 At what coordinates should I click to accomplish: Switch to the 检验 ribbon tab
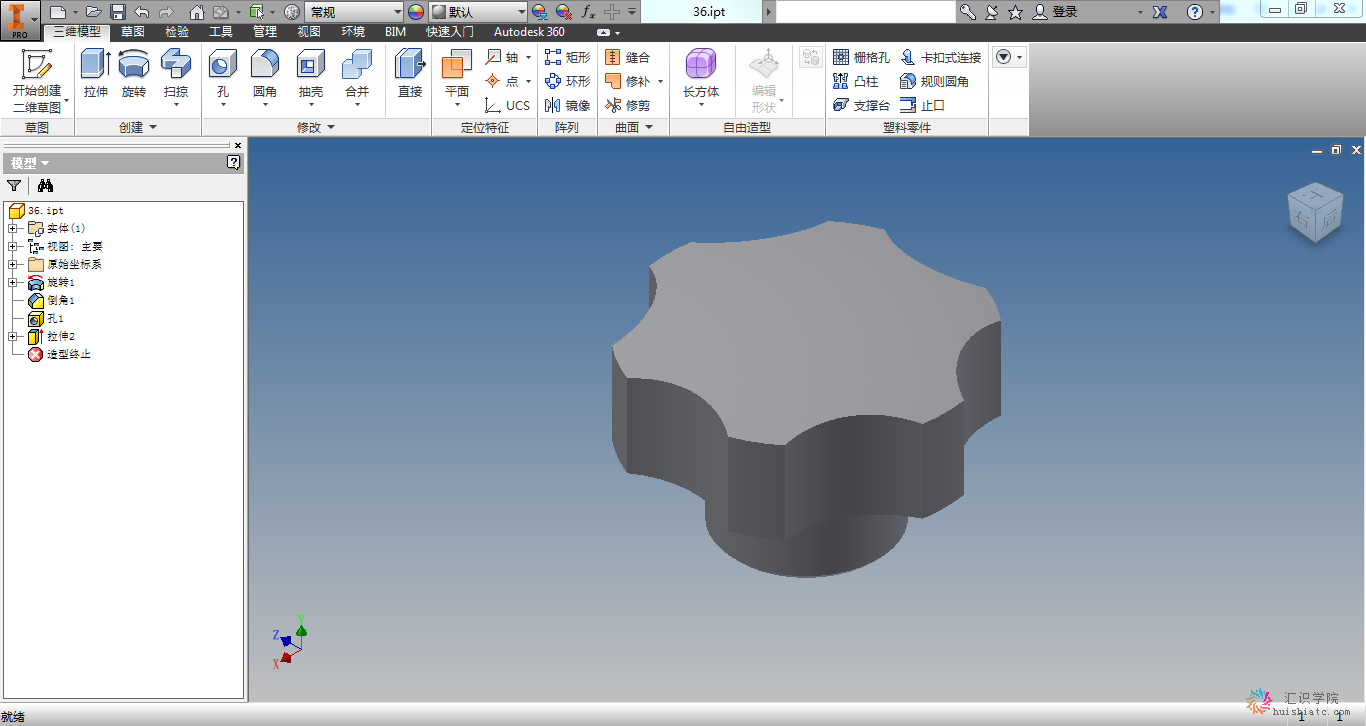click(177, 32)
